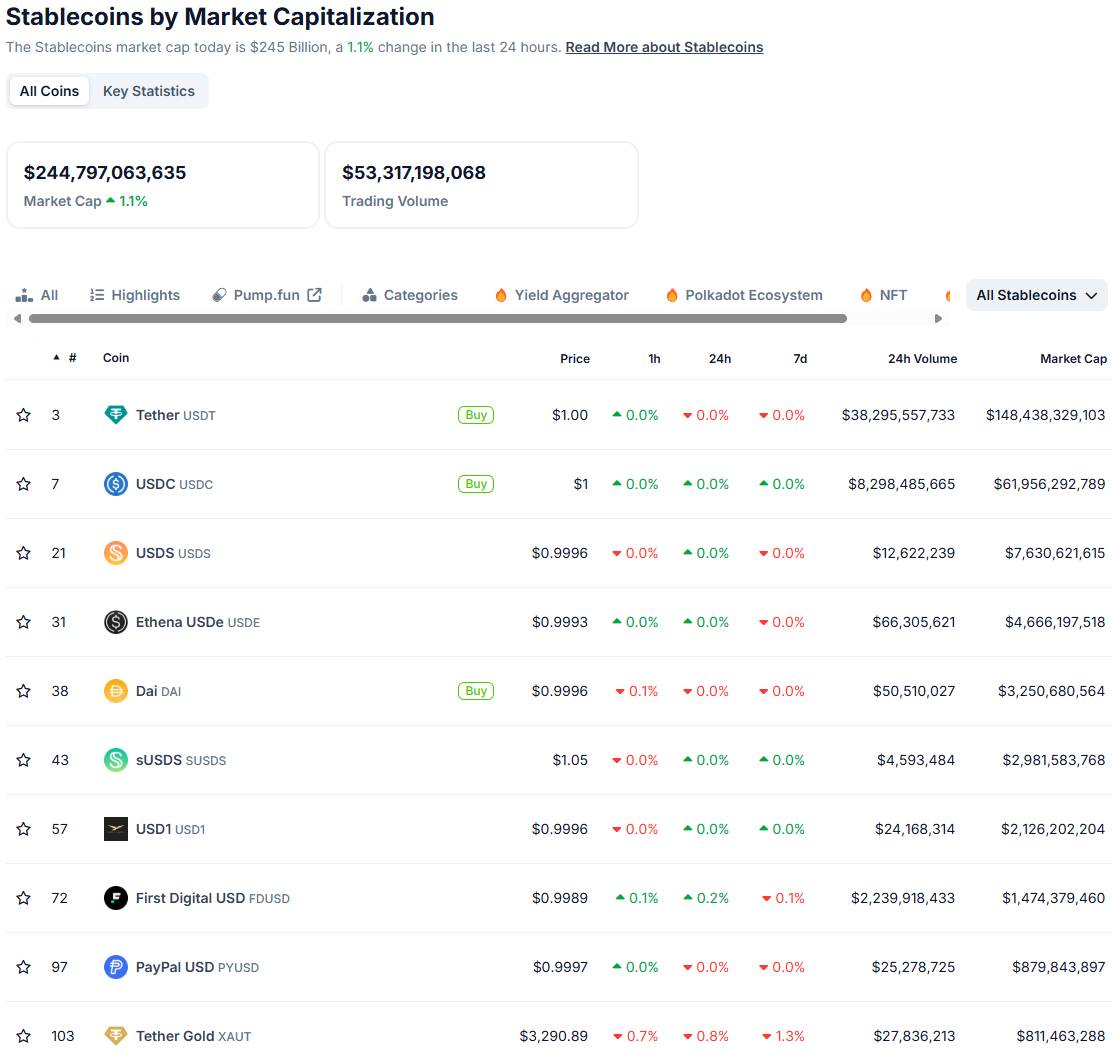
Task: Open the Dai coin page
Action: 158,691
